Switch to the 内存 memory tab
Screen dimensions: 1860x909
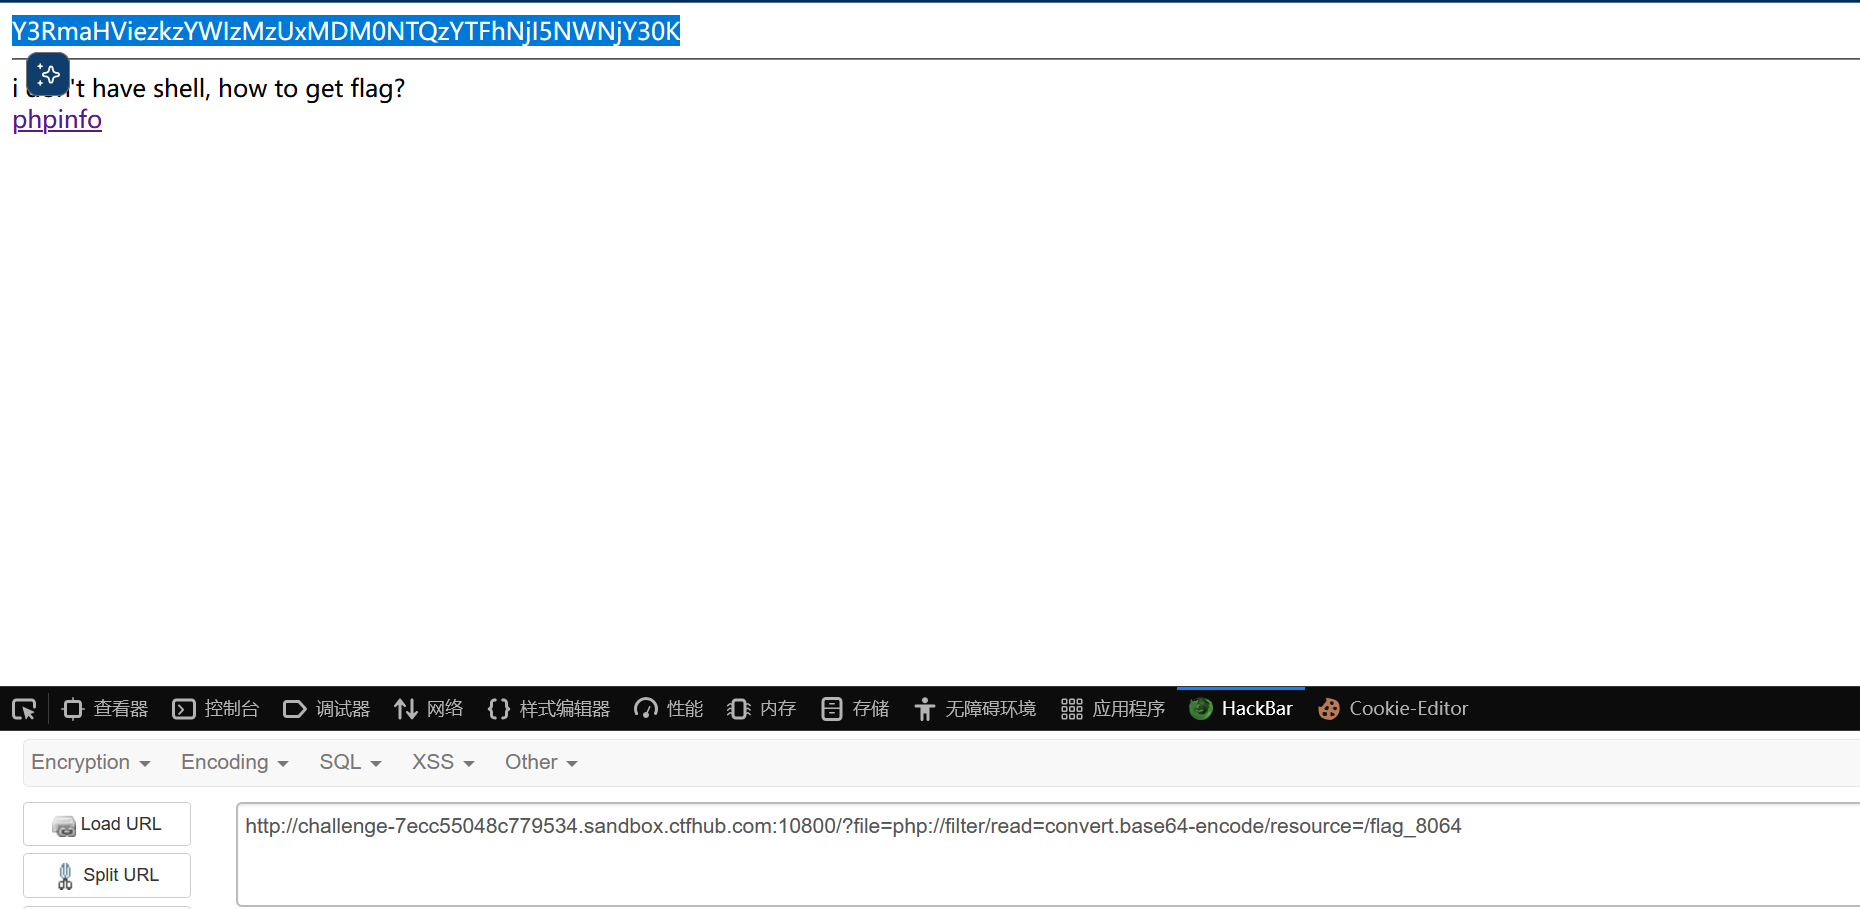coord(762,709)
